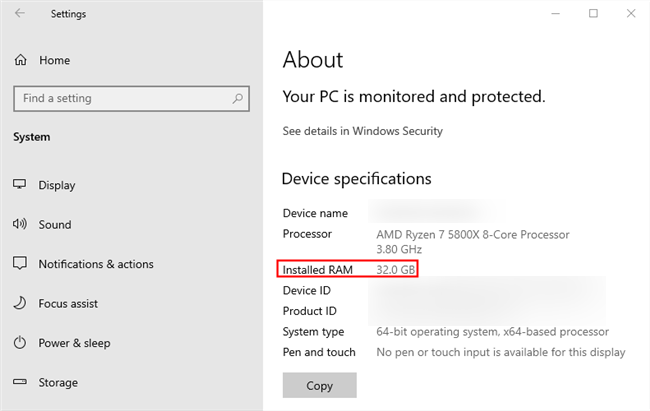The height and width of the screenshot is (411, 650).
Task: Click the Pen and touch value text
Action: tap(500, 352)
